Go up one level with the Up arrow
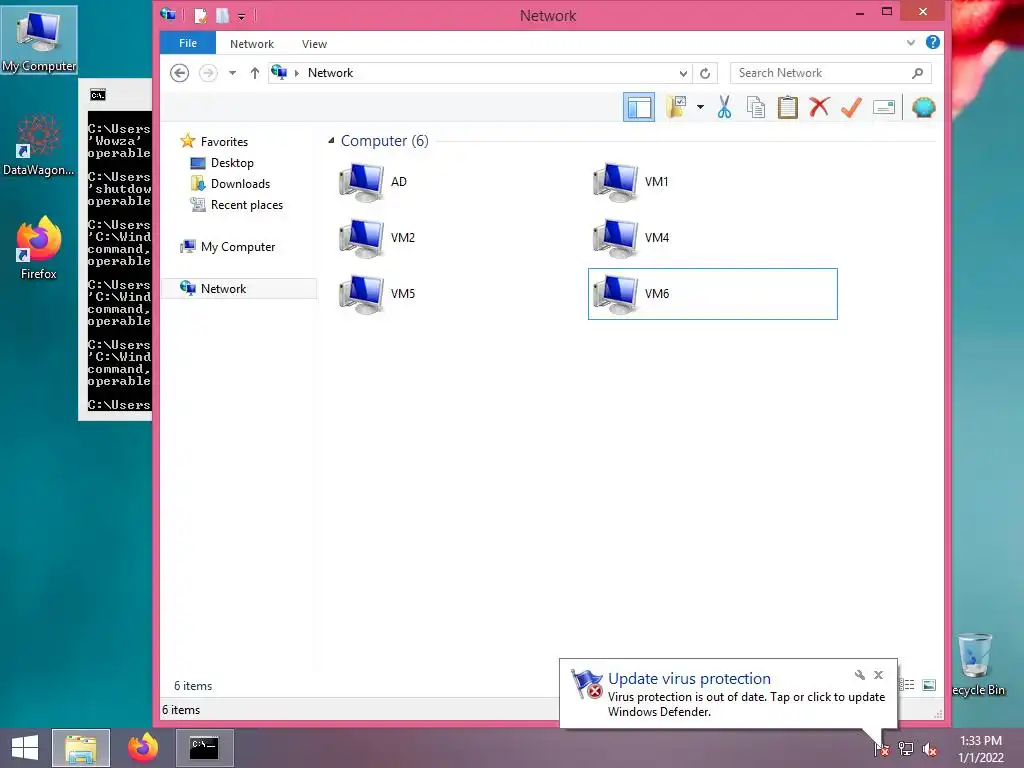Image resolution: width=1024 pixels, height=768 pixels. point(255,73)
